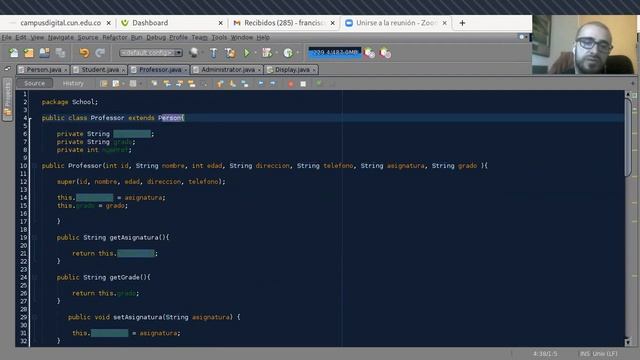Switch to the Person.java tab

pos(43,70)
